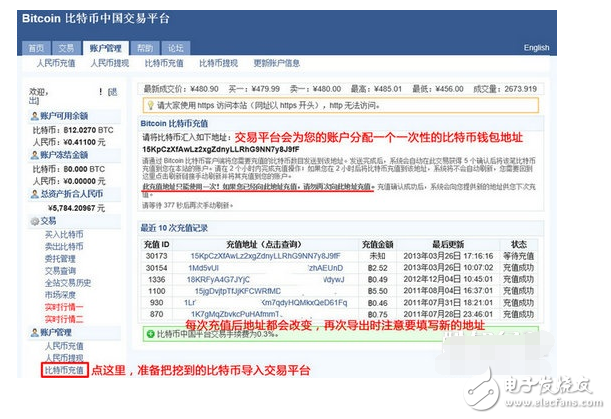Click the lightbulb icon in the https notice
Screen dimensions: 611x419
coord(150,105)
